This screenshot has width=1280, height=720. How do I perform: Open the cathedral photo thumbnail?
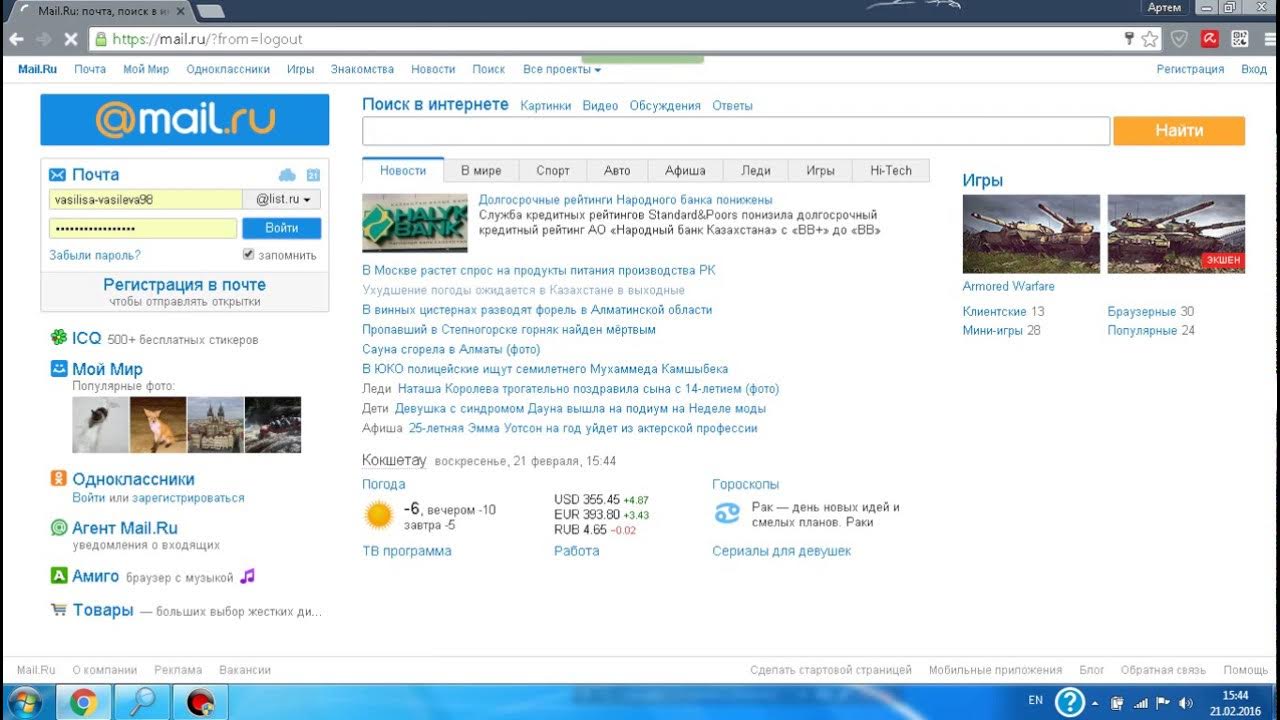pyautogui.click(x=215, y=425)
